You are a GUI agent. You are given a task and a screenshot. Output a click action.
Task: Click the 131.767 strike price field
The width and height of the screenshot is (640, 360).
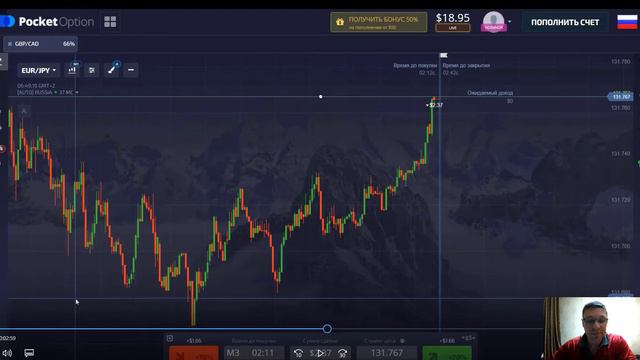[387, 353]
